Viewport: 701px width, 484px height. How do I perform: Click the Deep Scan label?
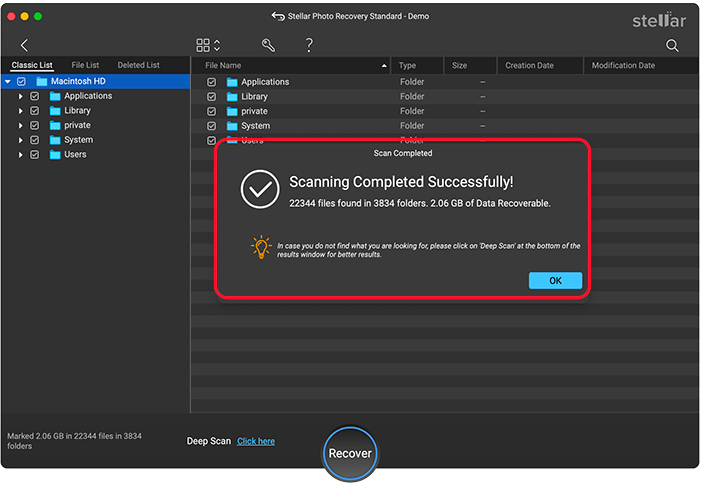209,442
